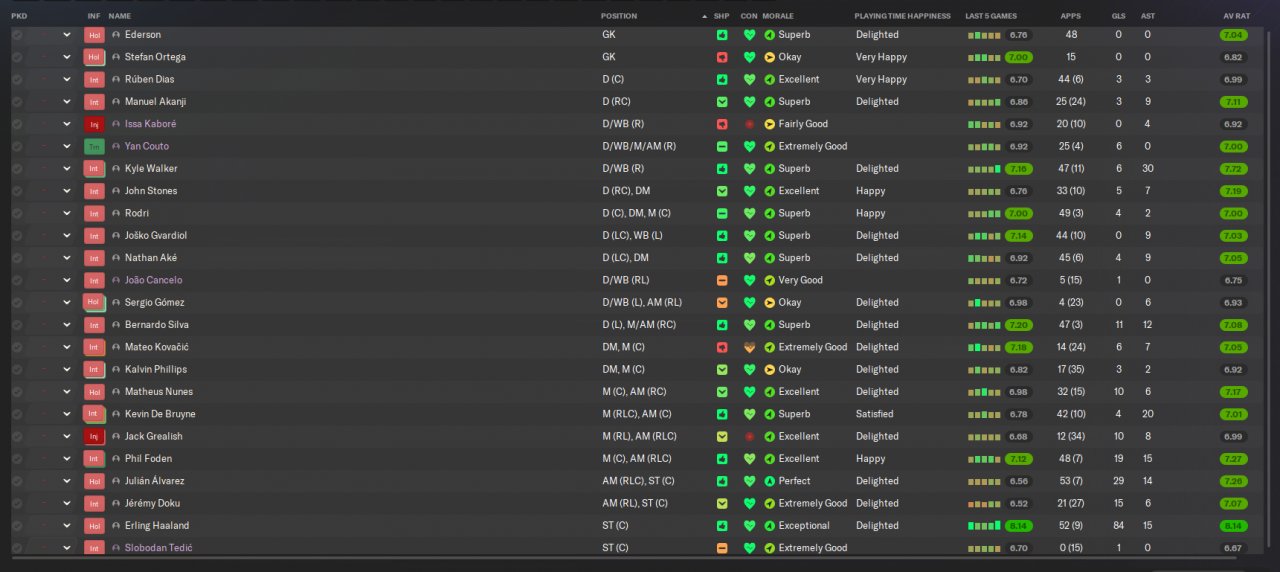1280x572 pixels.
Task: Open Bernardo Silva's player profile
Action: pyautogui.click(x=158, y=325)
